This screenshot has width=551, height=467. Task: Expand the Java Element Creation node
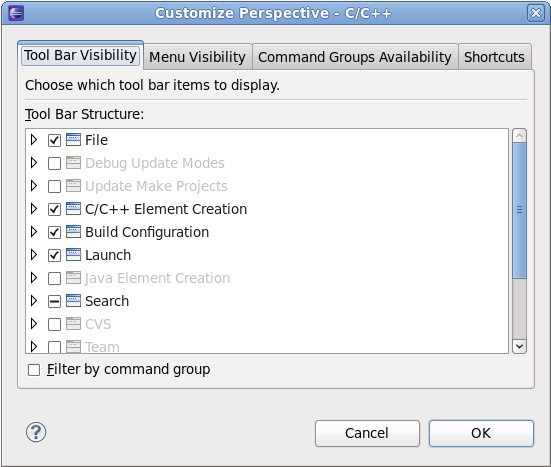click(34, 278)
